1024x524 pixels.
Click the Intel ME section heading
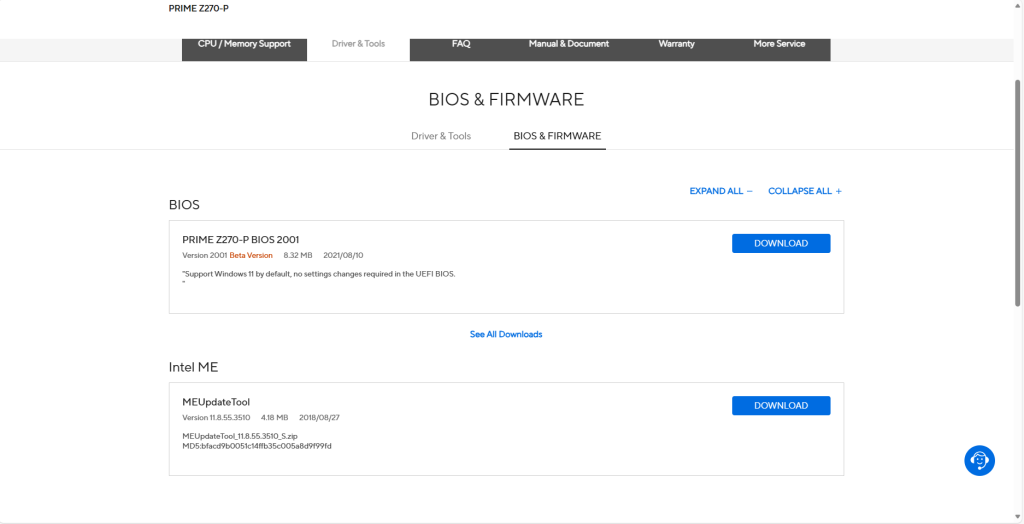coord(193,367)
